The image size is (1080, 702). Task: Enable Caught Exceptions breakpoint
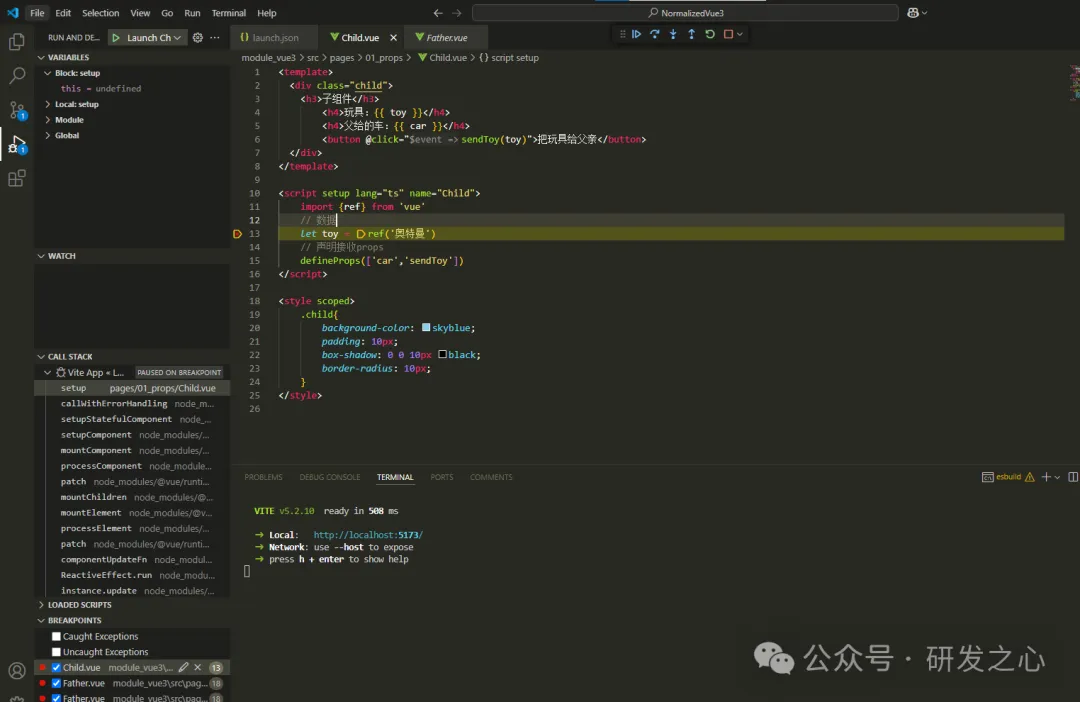(57, 636)
